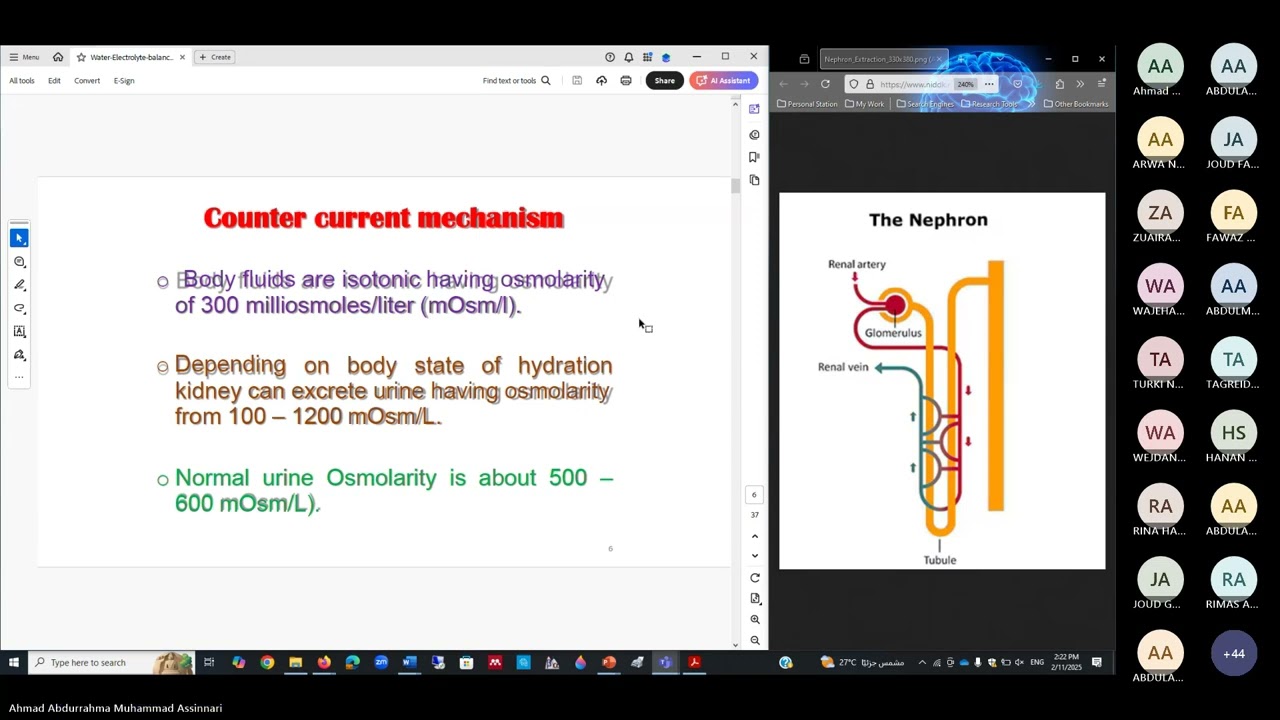Open the Other Bookmarks folder
Viewport: 1280px width, 720px height.
click(1075, 104)
